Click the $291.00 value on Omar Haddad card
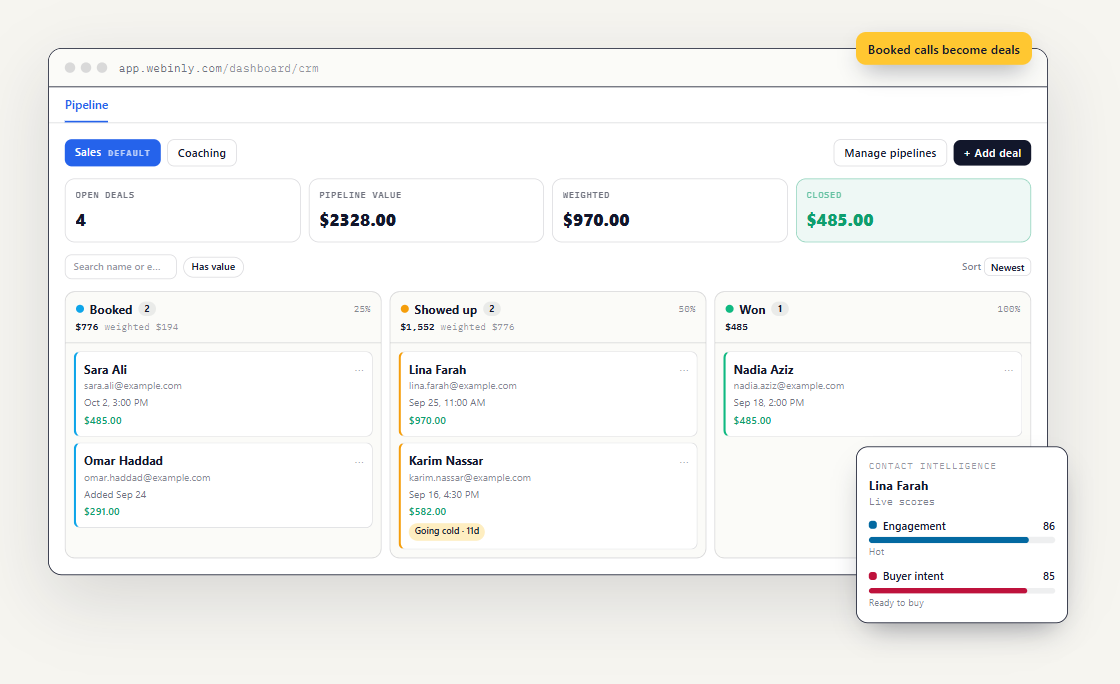Viewport: 1120px width, 684px height. tap(102, 512)
